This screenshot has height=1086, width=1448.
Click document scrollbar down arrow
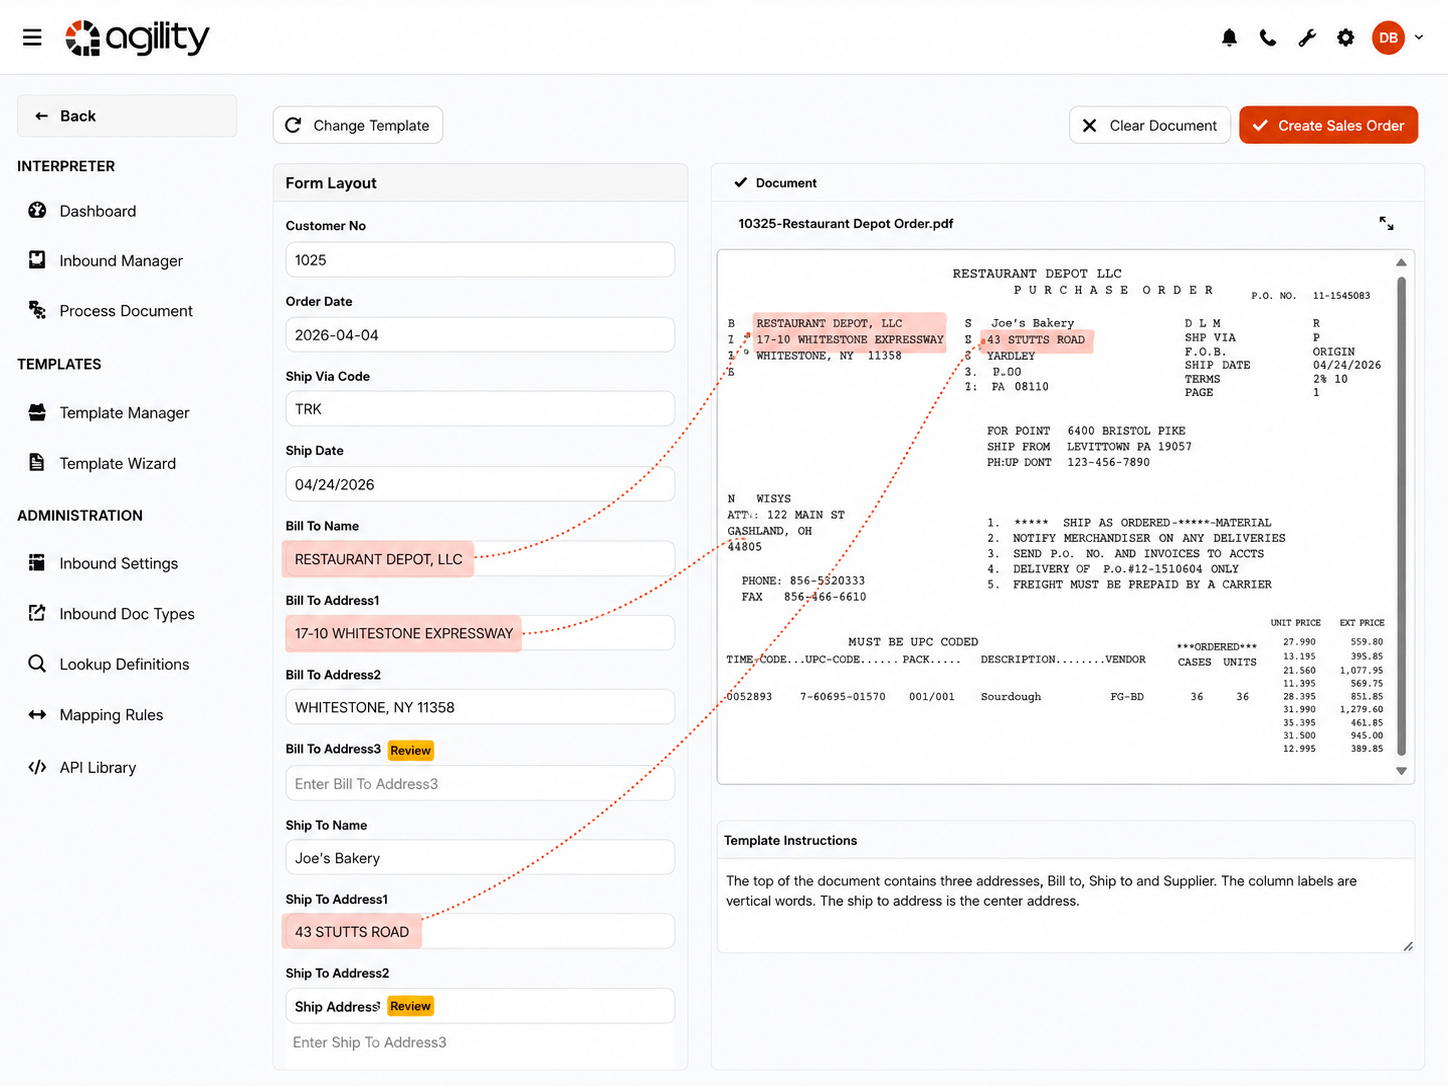point(1401,771)
